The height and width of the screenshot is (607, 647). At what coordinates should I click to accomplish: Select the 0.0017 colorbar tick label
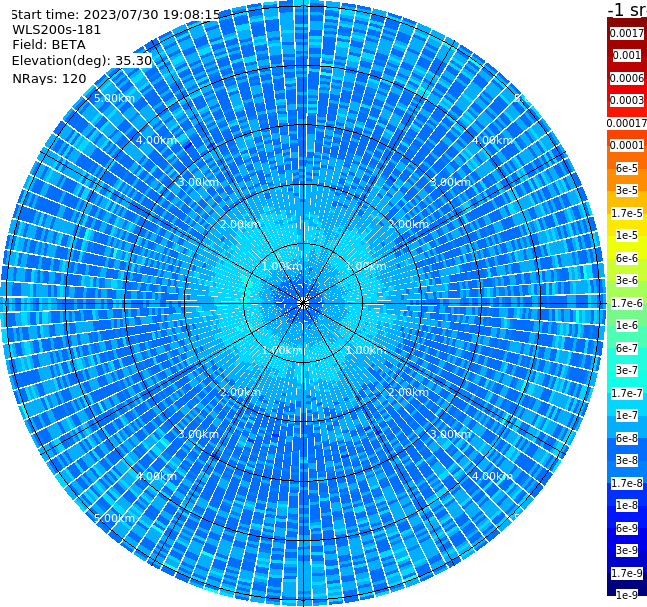pos(627,33)
